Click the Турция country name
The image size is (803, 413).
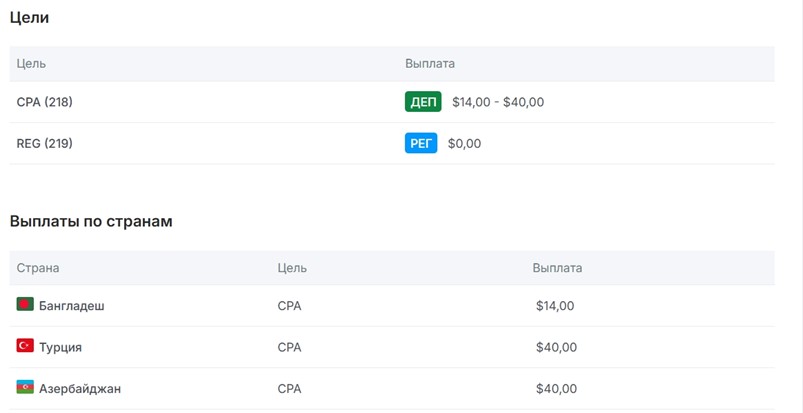pyautogui.click(x=60, y=347)
